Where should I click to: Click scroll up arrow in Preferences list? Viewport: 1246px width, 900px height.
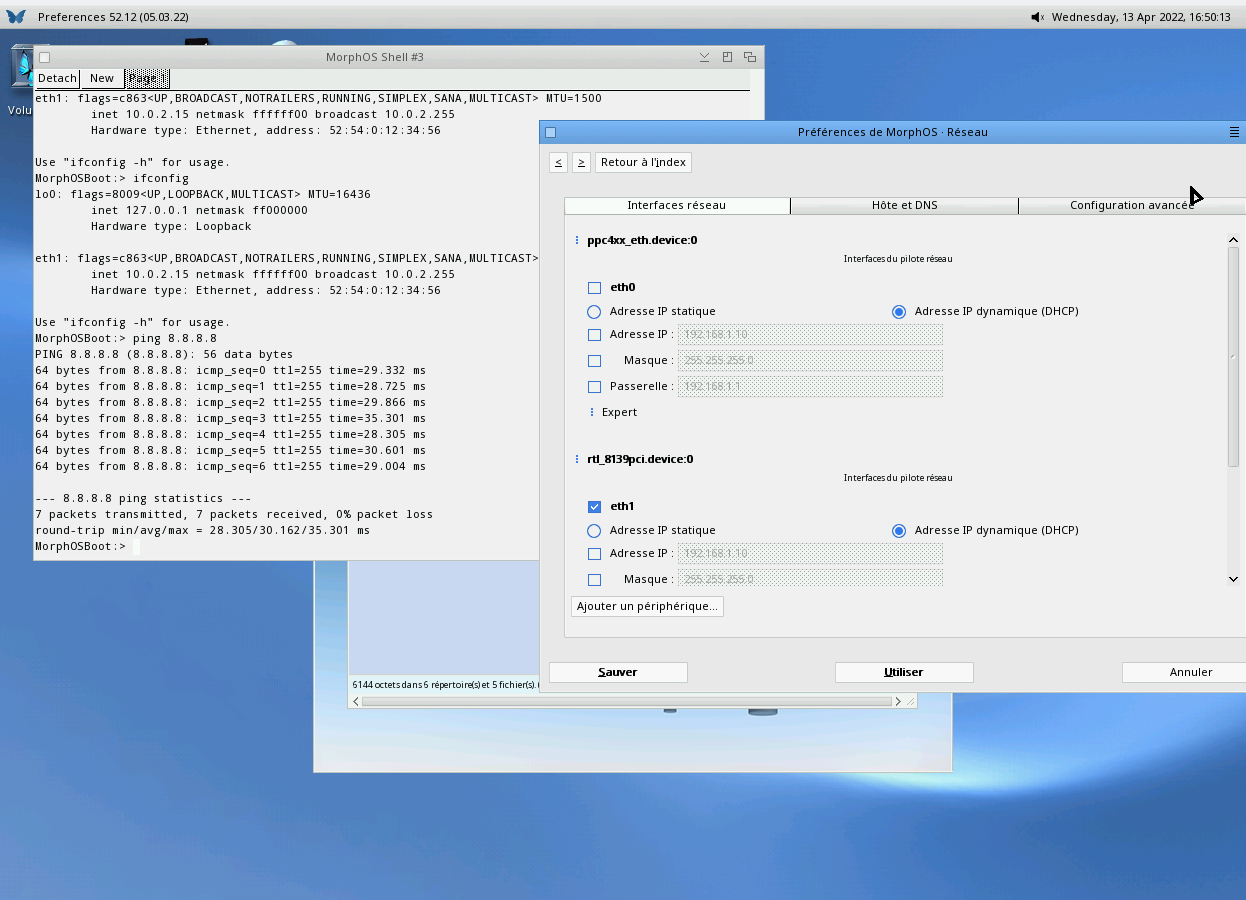1233,240
